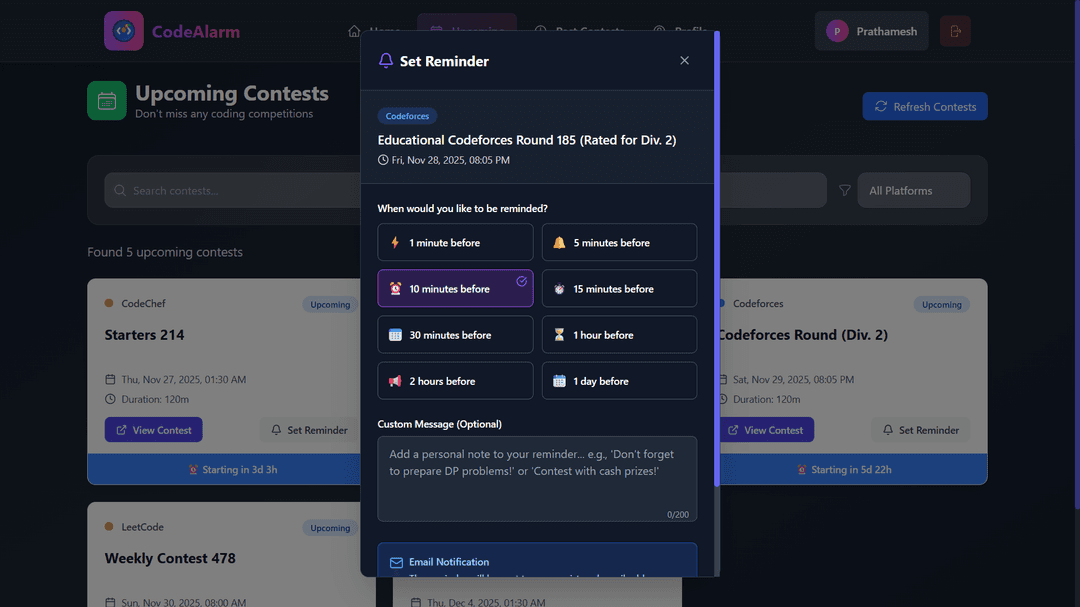Click the CodeAlarm logo icon
The width and height of the screenshot is (1080, 607).
[123, 31]
